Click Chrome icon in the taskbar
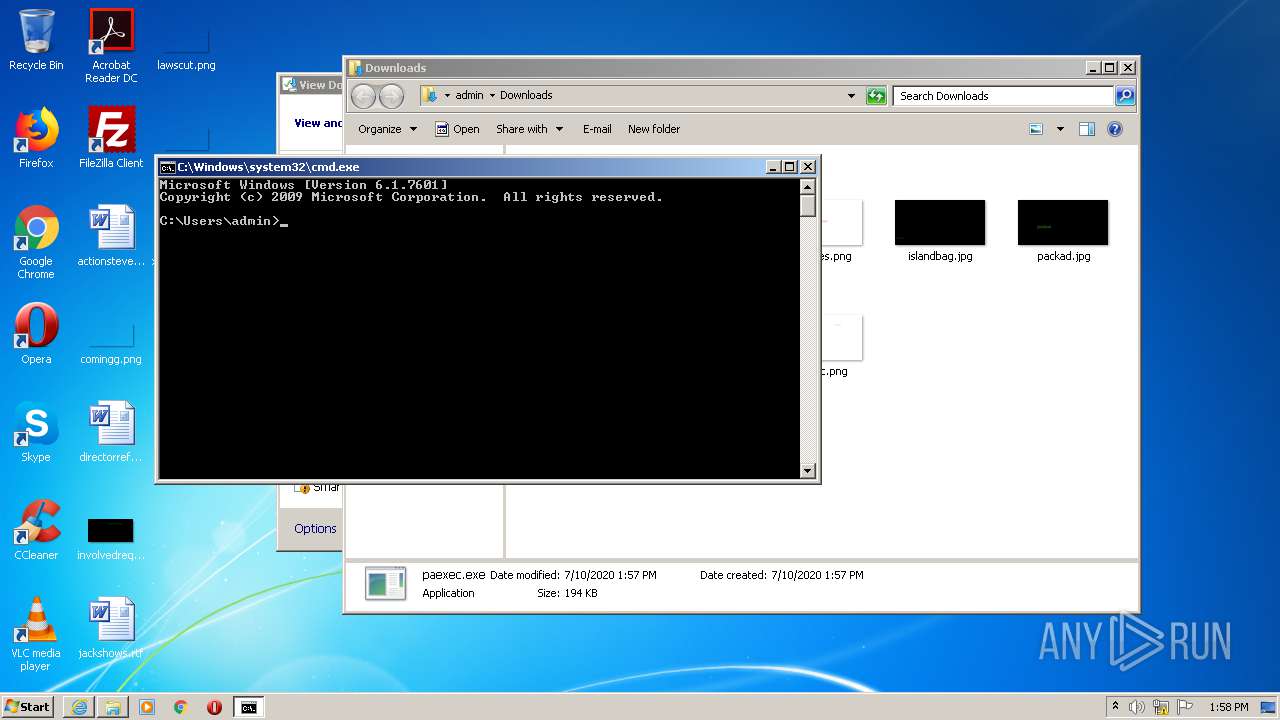The image size is (1280, 720). pyautogui.click(x=181, y=707)
